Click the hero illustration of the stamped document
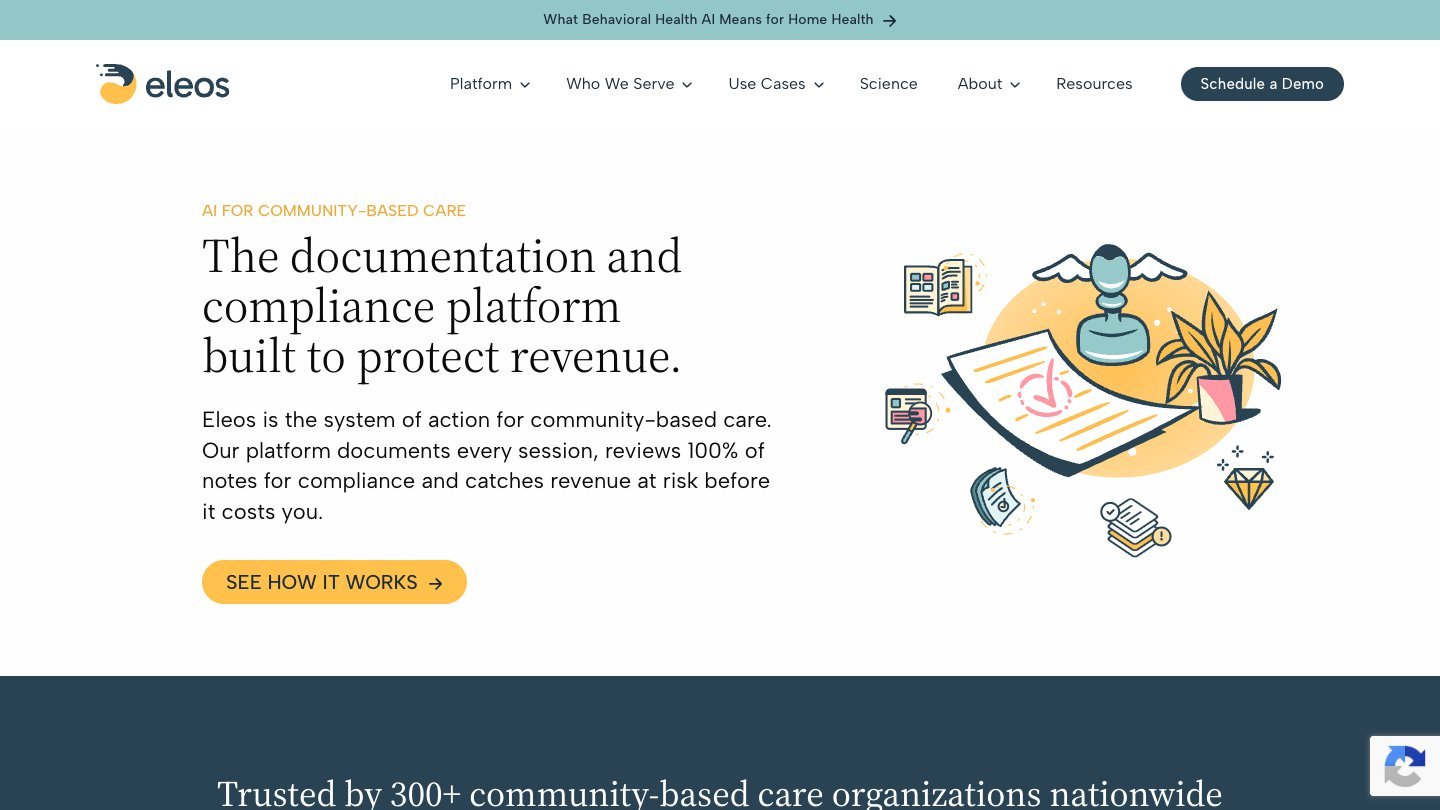Screen dimensions: 1440x810 [x=1082, y=400]
